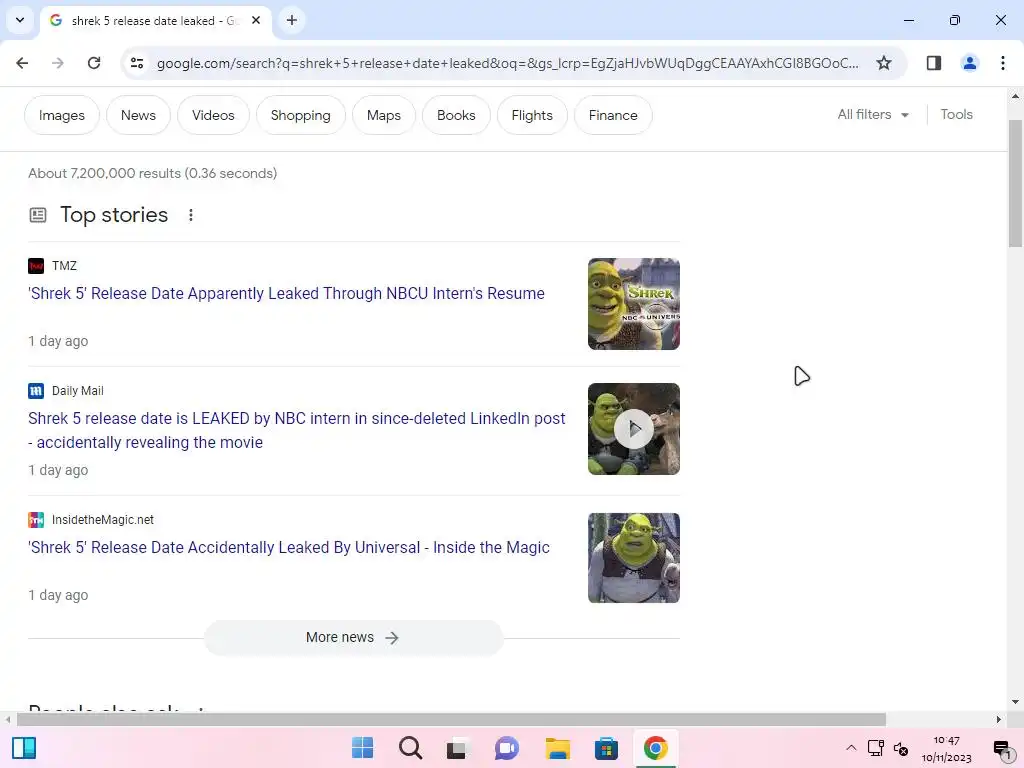Open File Explorer from taskbar
Screen dimensions: 1024x768
click(x=558, y=748)
